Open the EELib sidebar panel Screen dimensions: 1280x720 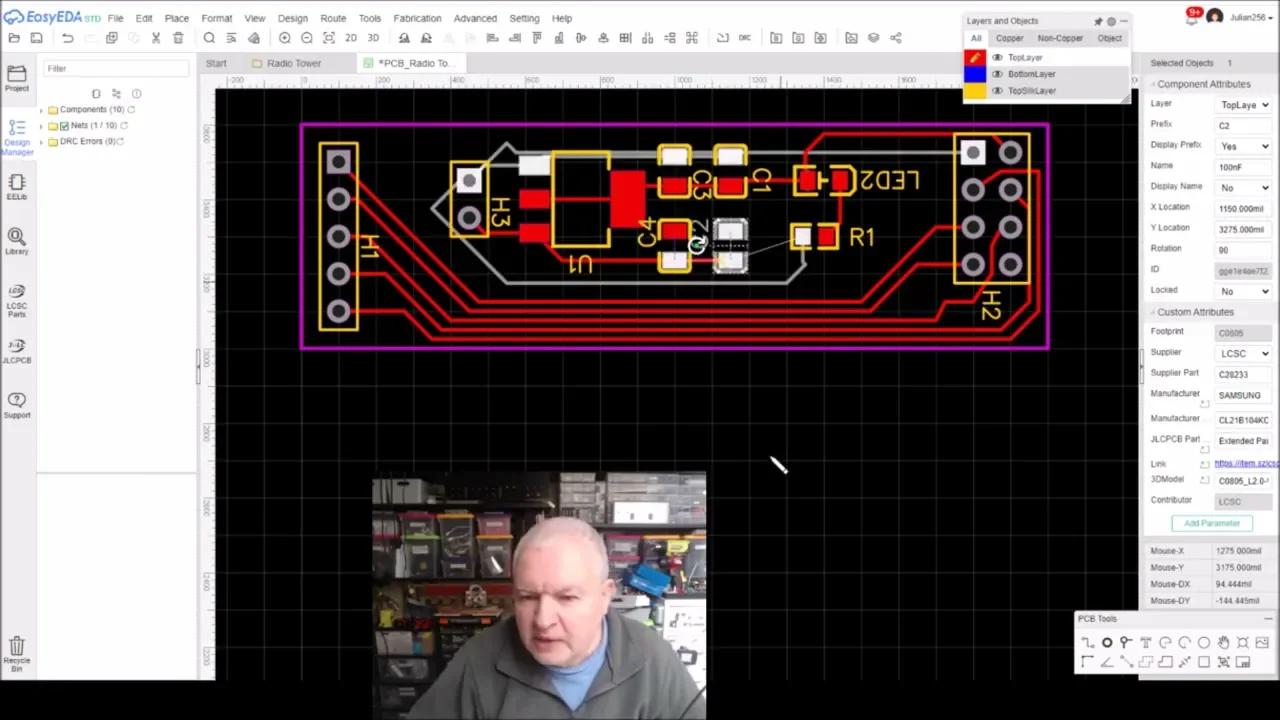click(x=17, y=187)
